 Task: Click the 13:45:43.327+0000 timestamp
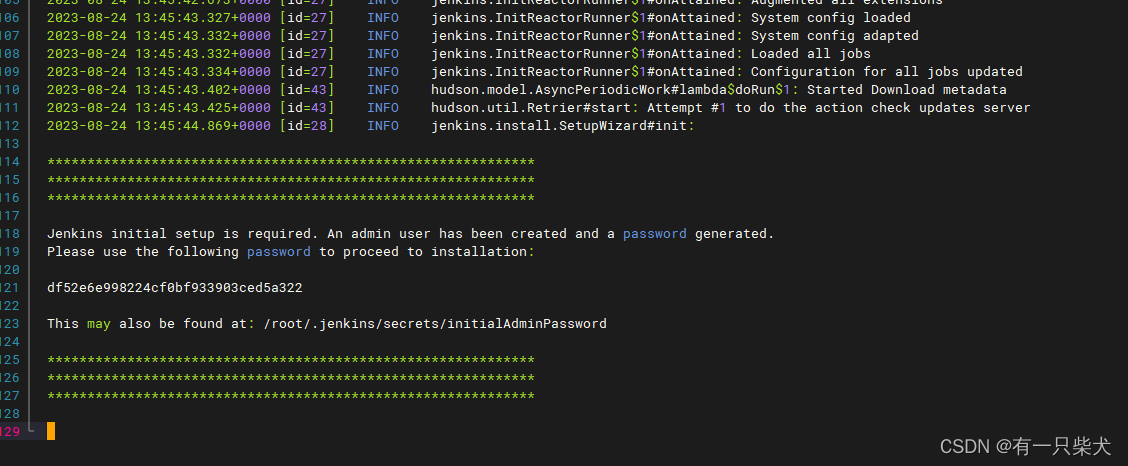click(203, 18)
